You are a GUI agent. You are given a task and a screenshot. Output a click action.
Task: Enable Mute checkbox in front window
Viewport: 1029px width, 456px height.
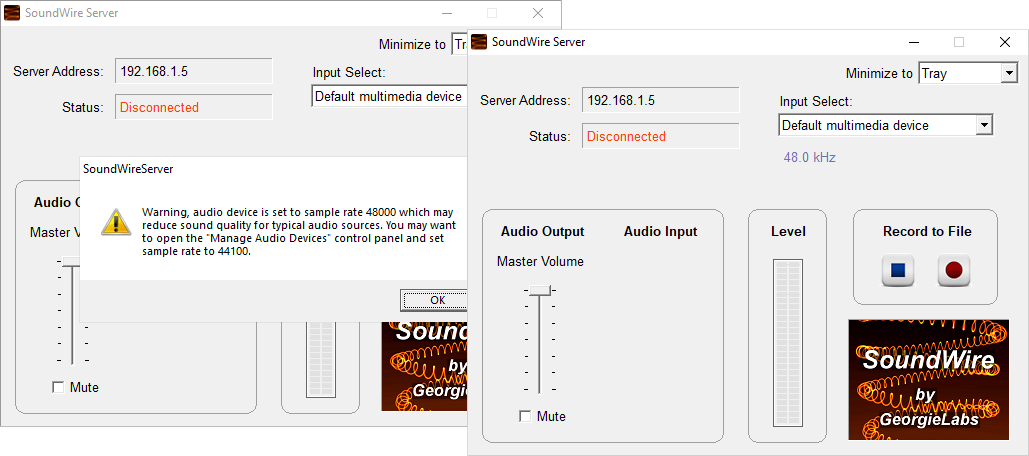(x=525, y=416)
